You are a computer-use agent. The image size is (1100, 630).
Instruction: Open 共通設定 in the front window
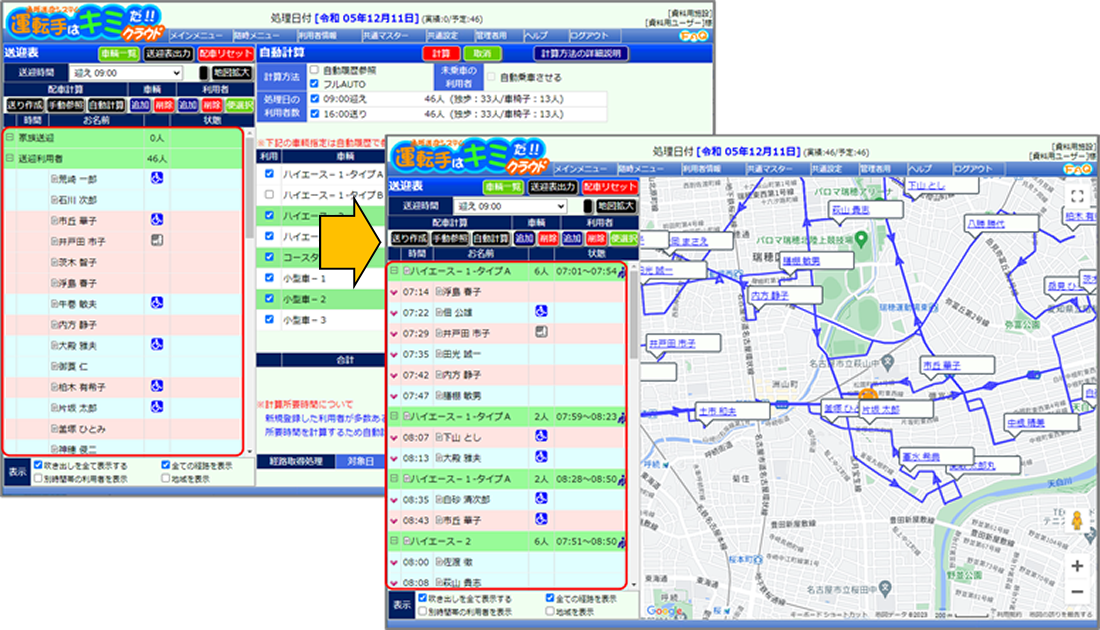pyautogui.click(x=828, y=169)
